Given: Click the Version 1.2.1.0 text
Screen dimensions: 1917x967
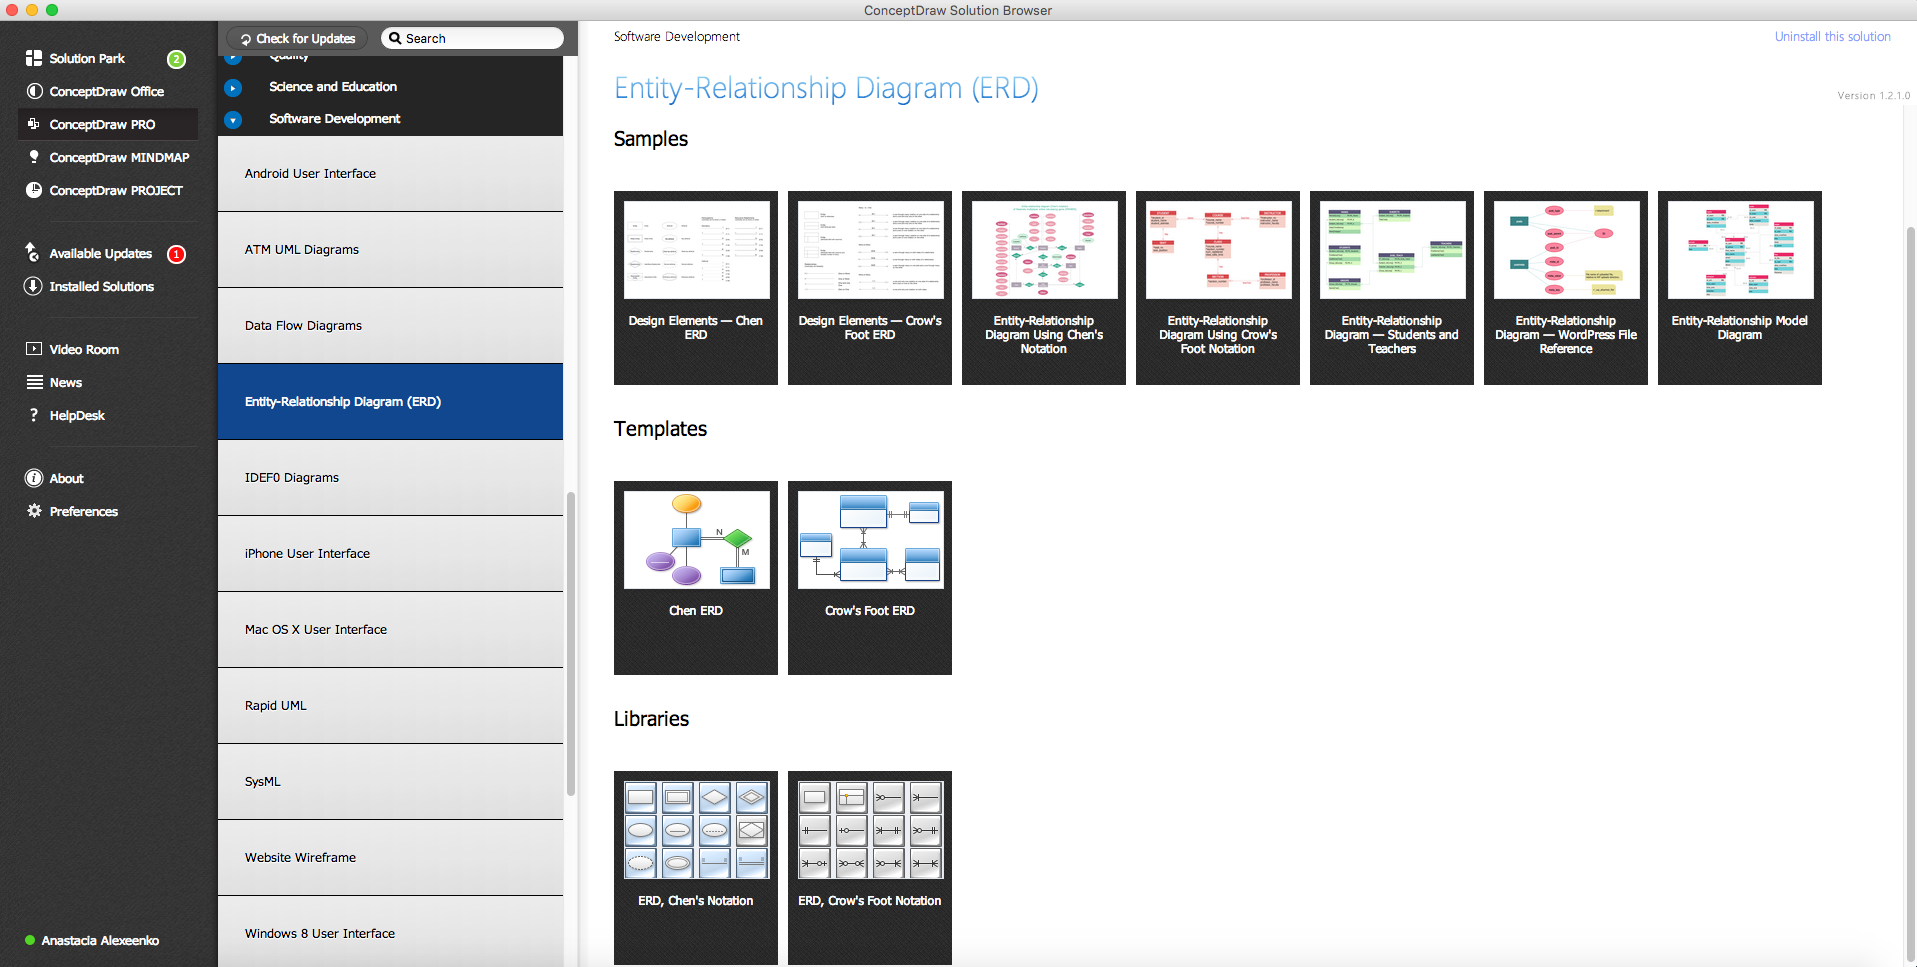Looking at the screenshot, I should tap(1873, 96).
